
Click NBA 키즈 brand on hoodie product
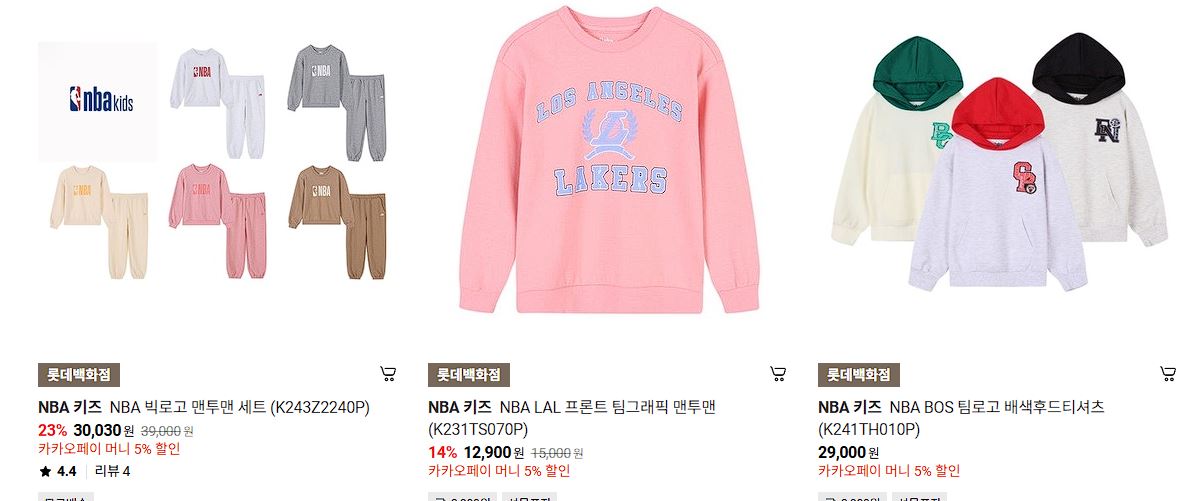849,408
